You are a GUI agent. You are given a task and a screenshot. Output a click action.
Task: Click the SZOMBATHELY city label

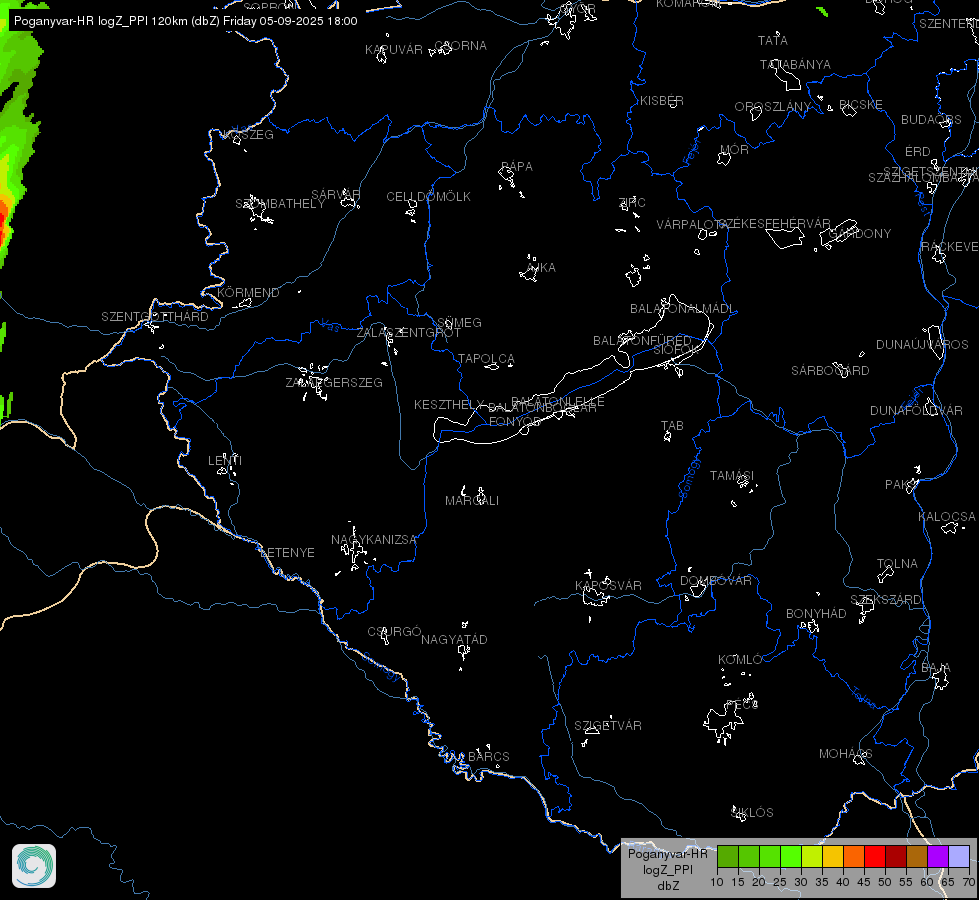pos(280,204)
